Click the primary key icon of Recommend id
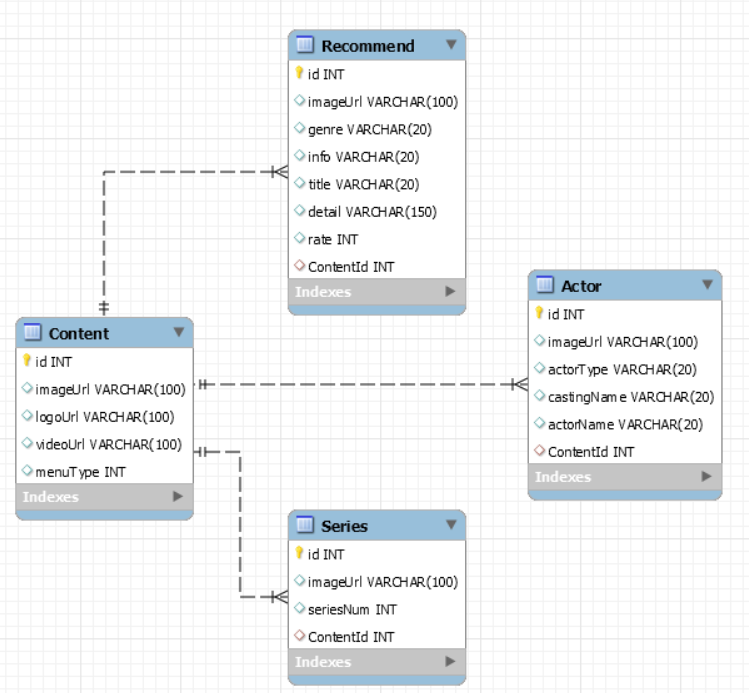The image size is (749, 693). pos(300,73)
